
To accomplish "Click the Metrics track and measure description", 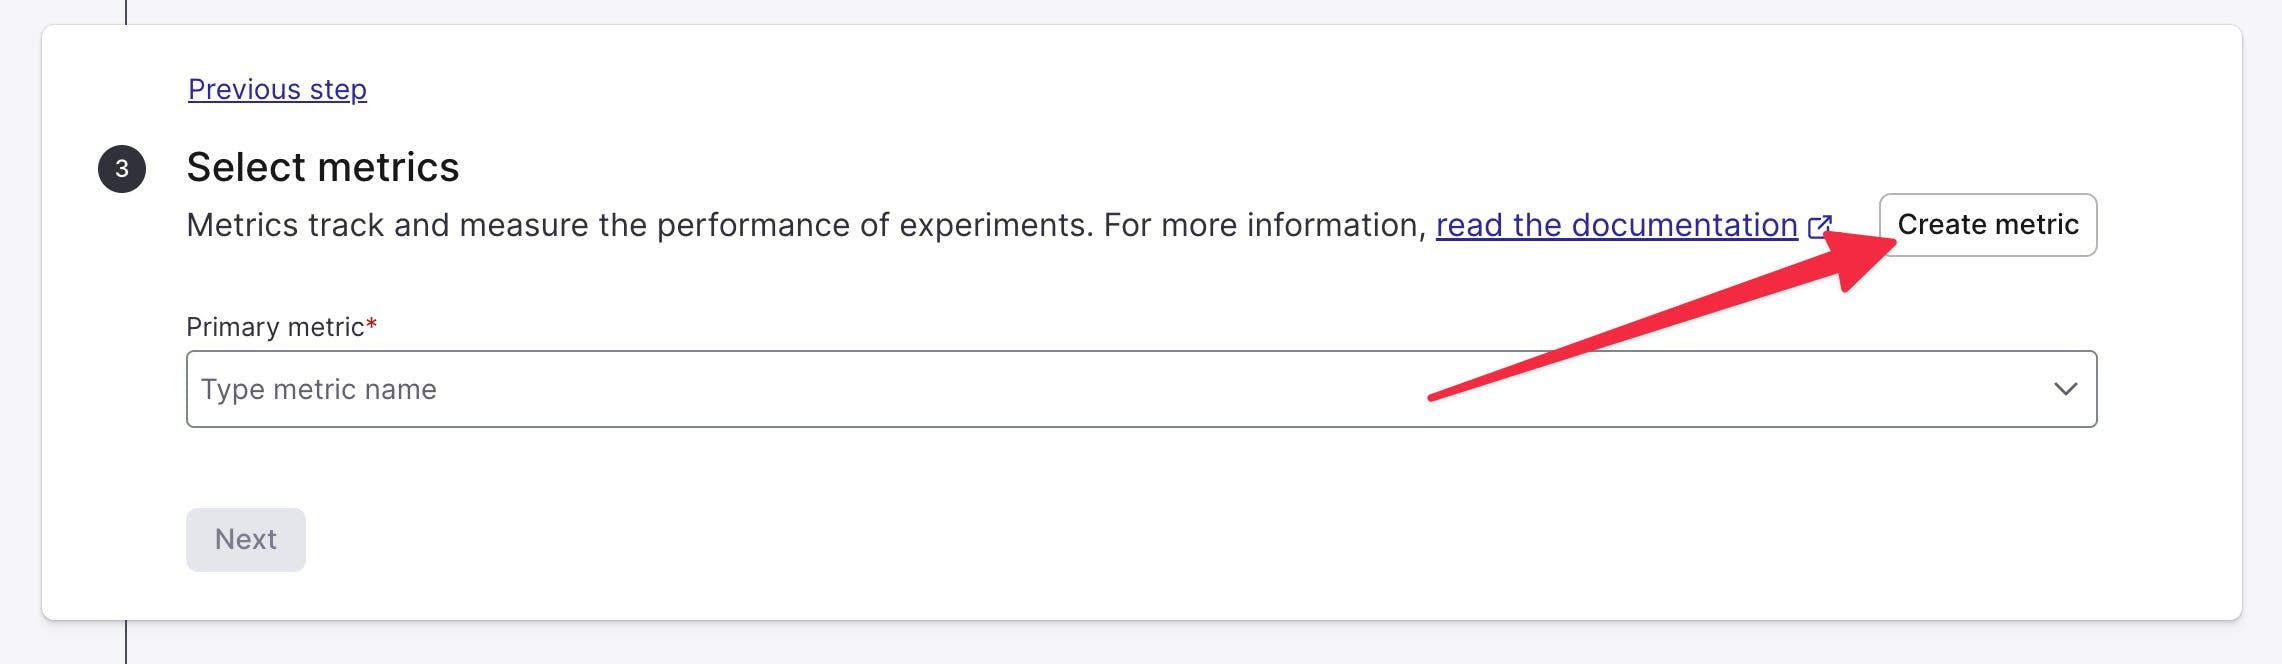I will pyautogui.click(x=500, y=226).
